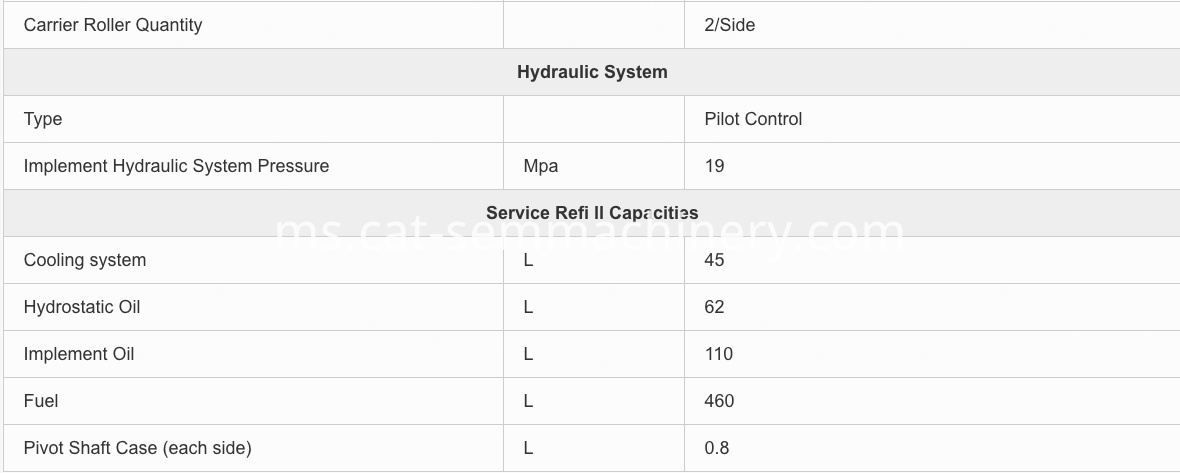Viewport: 1180px width, 473px height.
Task: Click the Hydrostatic Oil value 62
Action: [714, 307]
